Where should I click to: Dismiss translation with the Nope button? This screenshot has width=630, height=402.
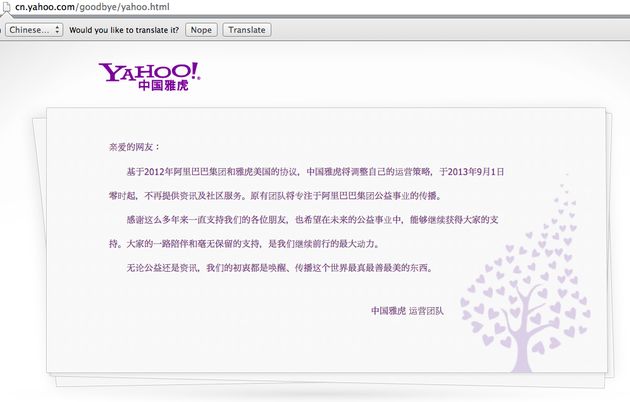tap(201, 30)
